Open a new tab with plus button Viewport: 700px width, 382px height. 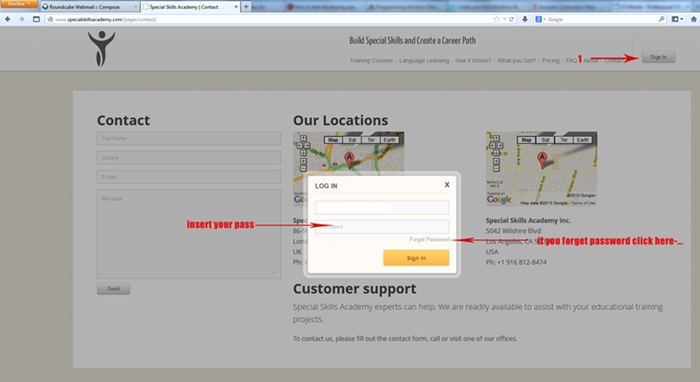click(246, 7)
